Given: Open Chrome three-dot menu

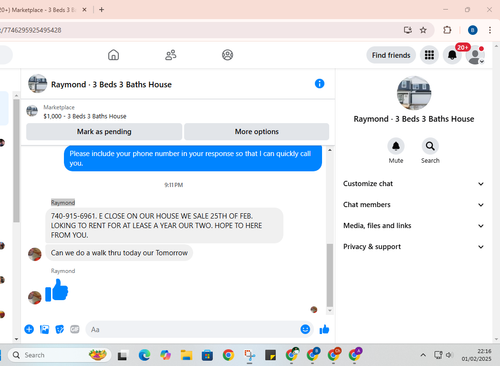Looking at the screenshot, I should pyautogui.click(x=490, y=30).
